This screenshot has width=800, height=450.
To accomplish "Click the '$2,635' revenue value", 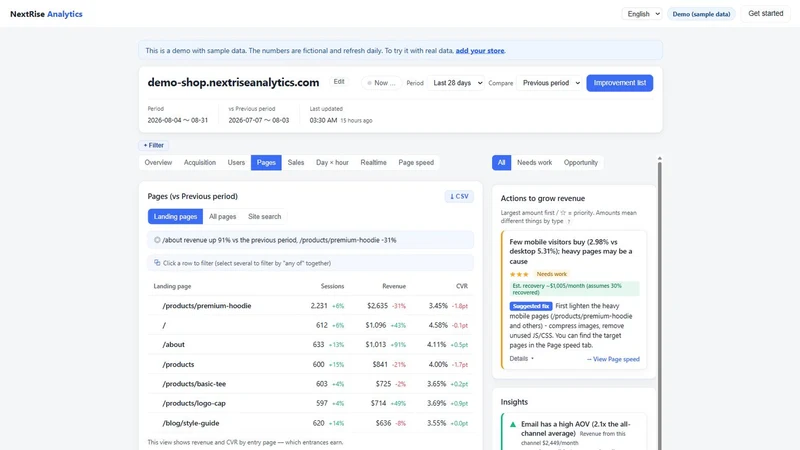I will [378, 306].
